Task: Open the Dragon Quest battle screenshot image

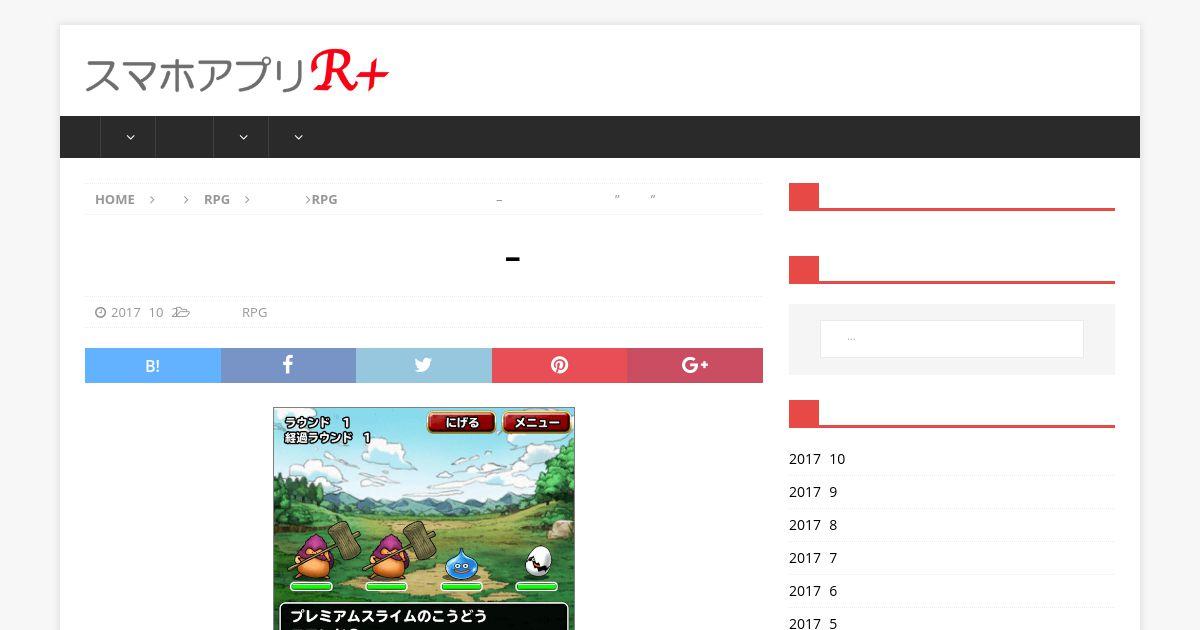Action: [424, 518]
